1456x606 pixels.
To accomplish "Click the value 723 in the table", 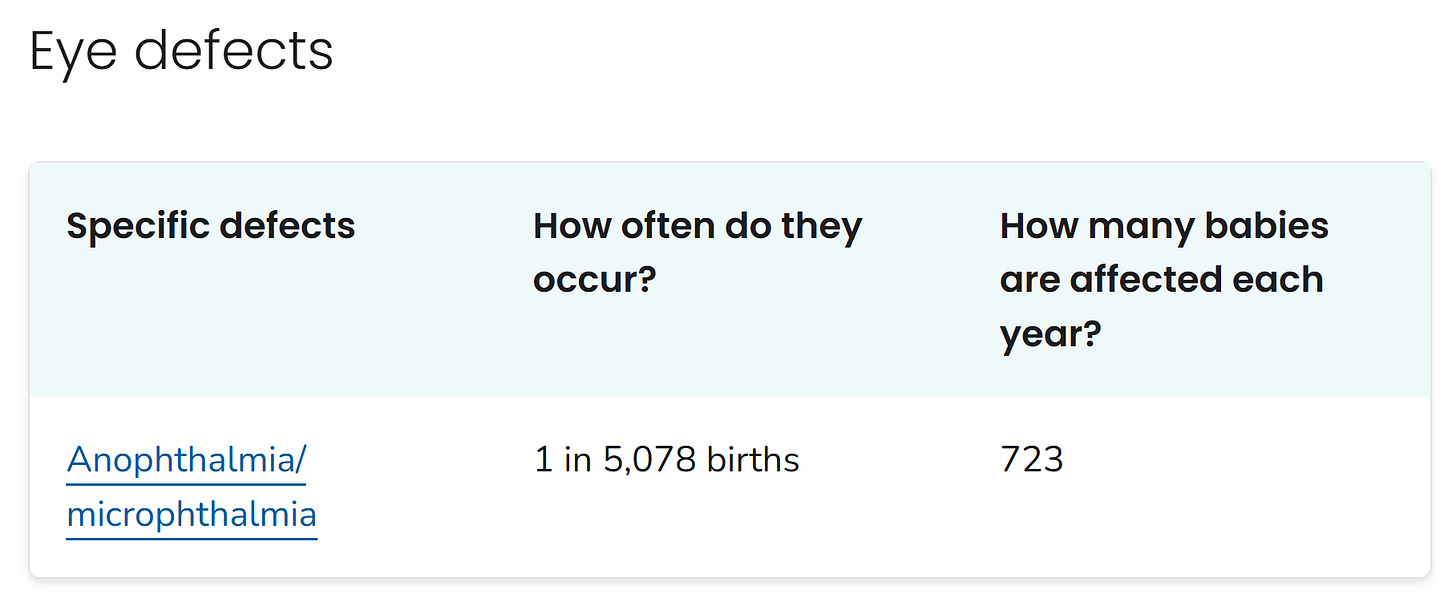I will tap(1032, 460).
